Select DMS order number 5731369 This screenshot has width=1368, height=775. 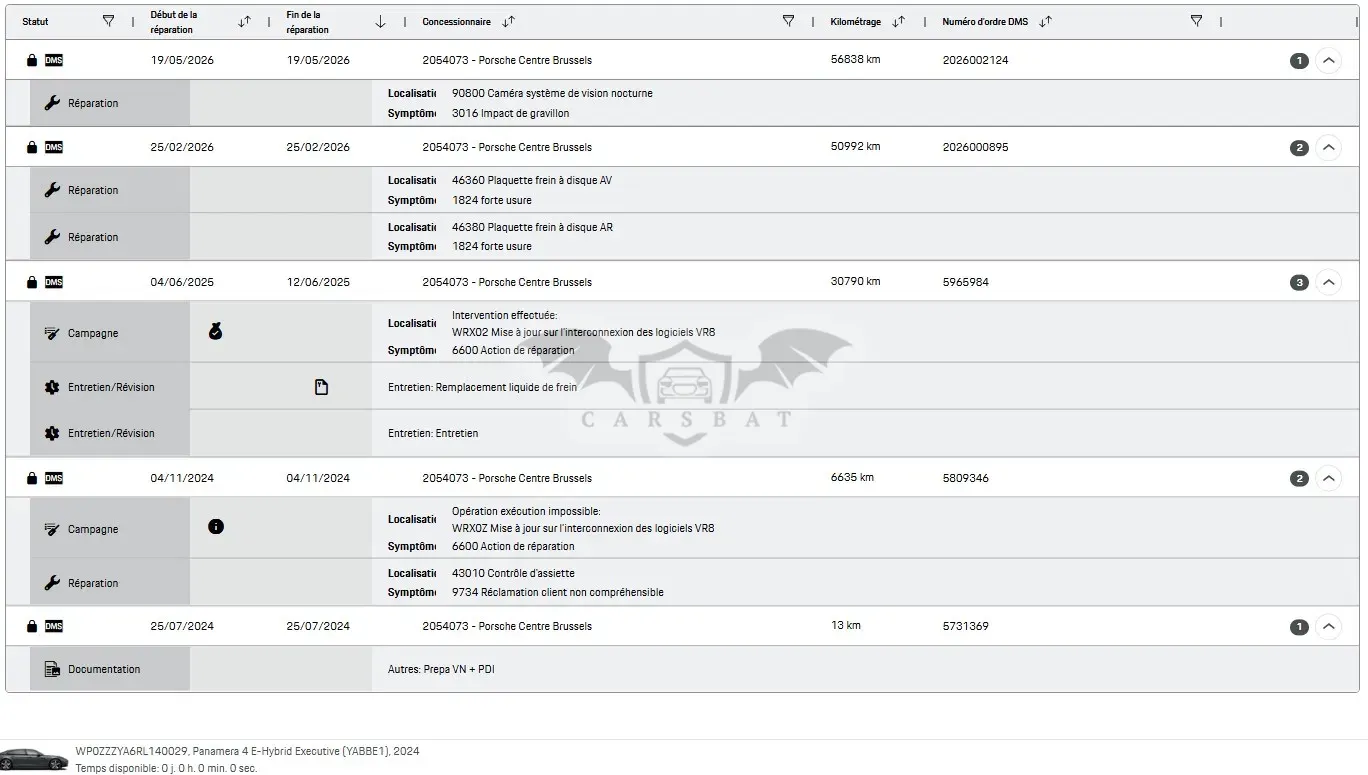(x=965, y=626)
